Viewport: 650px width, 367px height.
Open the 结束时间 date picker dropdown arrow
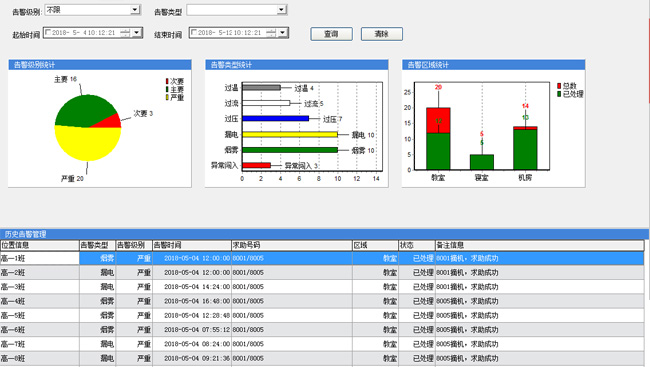coord(283,32)
